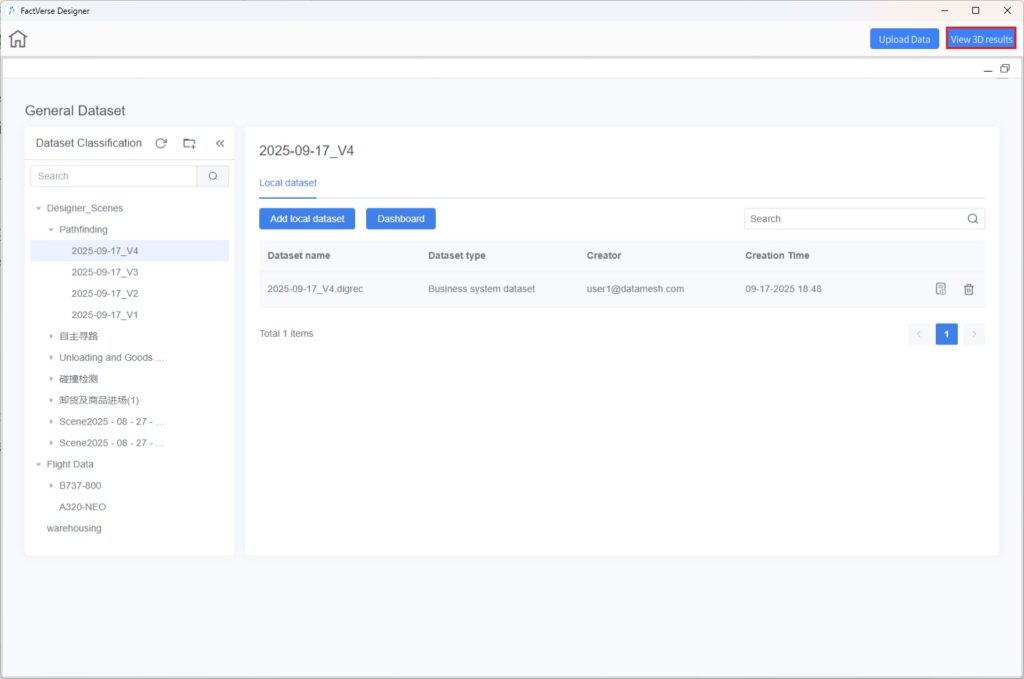
Task: Click the add new folder icon
Action: [x=189, y=143]
